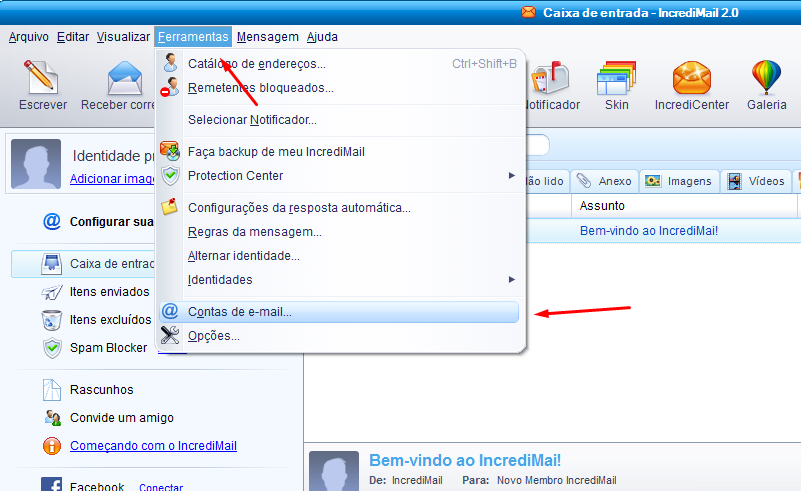Screen dimensions: 801x491
Task: Open the Visualizar menu
Action: (x=123, y=37)
